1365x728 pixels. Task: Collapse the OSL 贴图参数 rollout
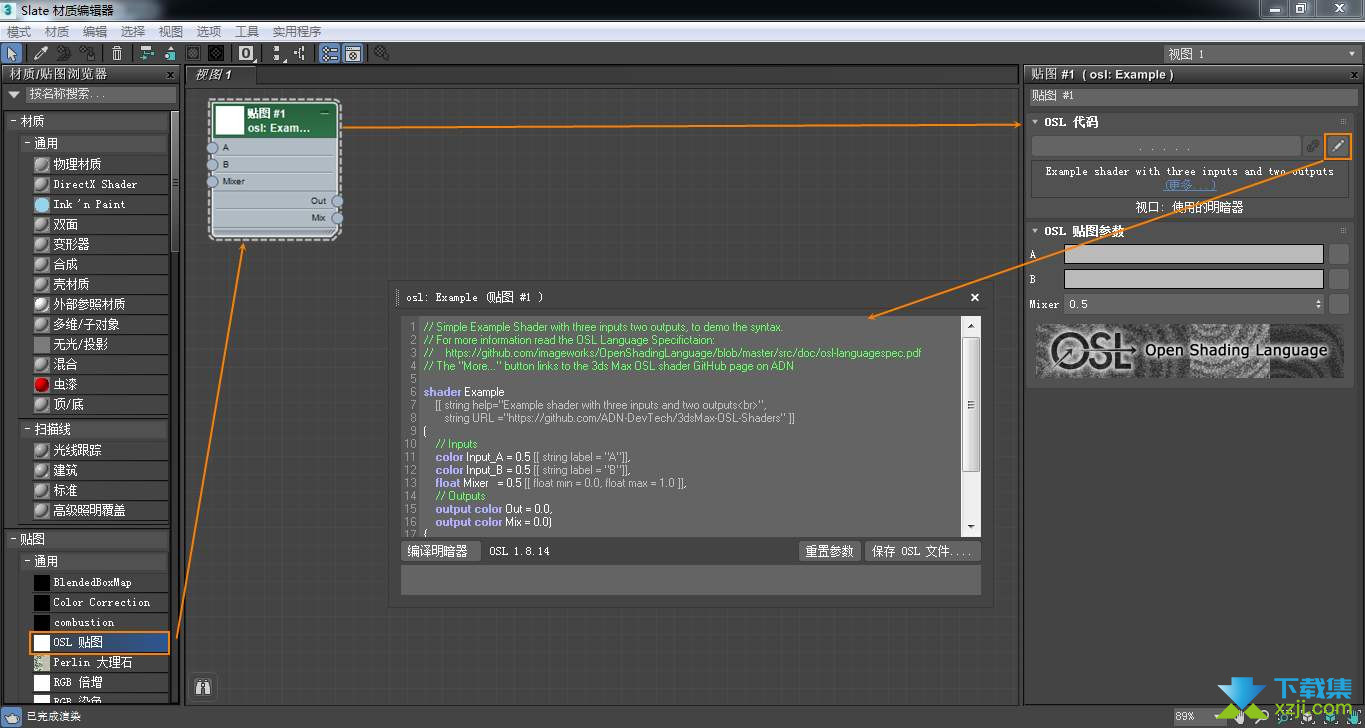(x=1036, y=231)
